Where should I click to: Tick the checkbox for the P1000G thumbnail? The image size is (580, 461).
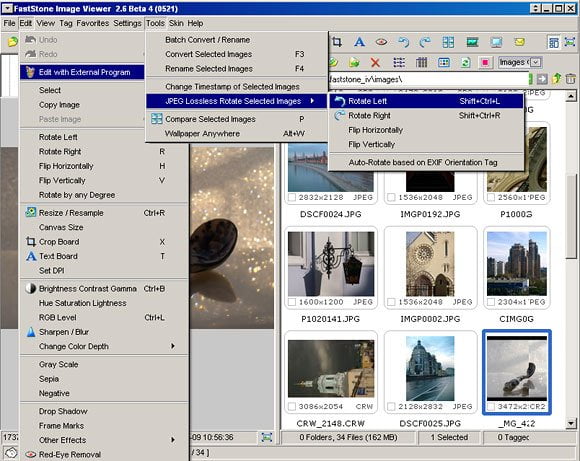(x=491, y=197)
